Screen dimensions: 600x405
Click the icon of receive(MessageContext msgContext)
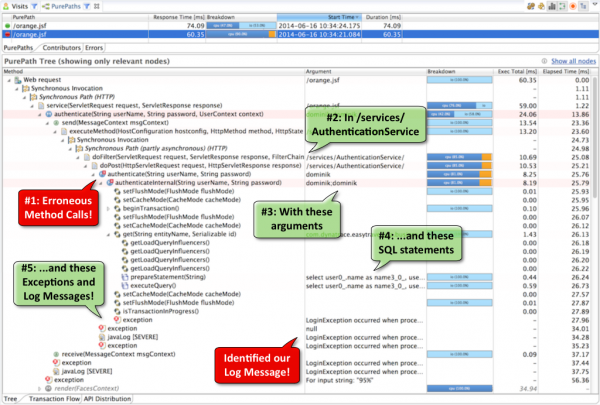[x=56, y=354]
